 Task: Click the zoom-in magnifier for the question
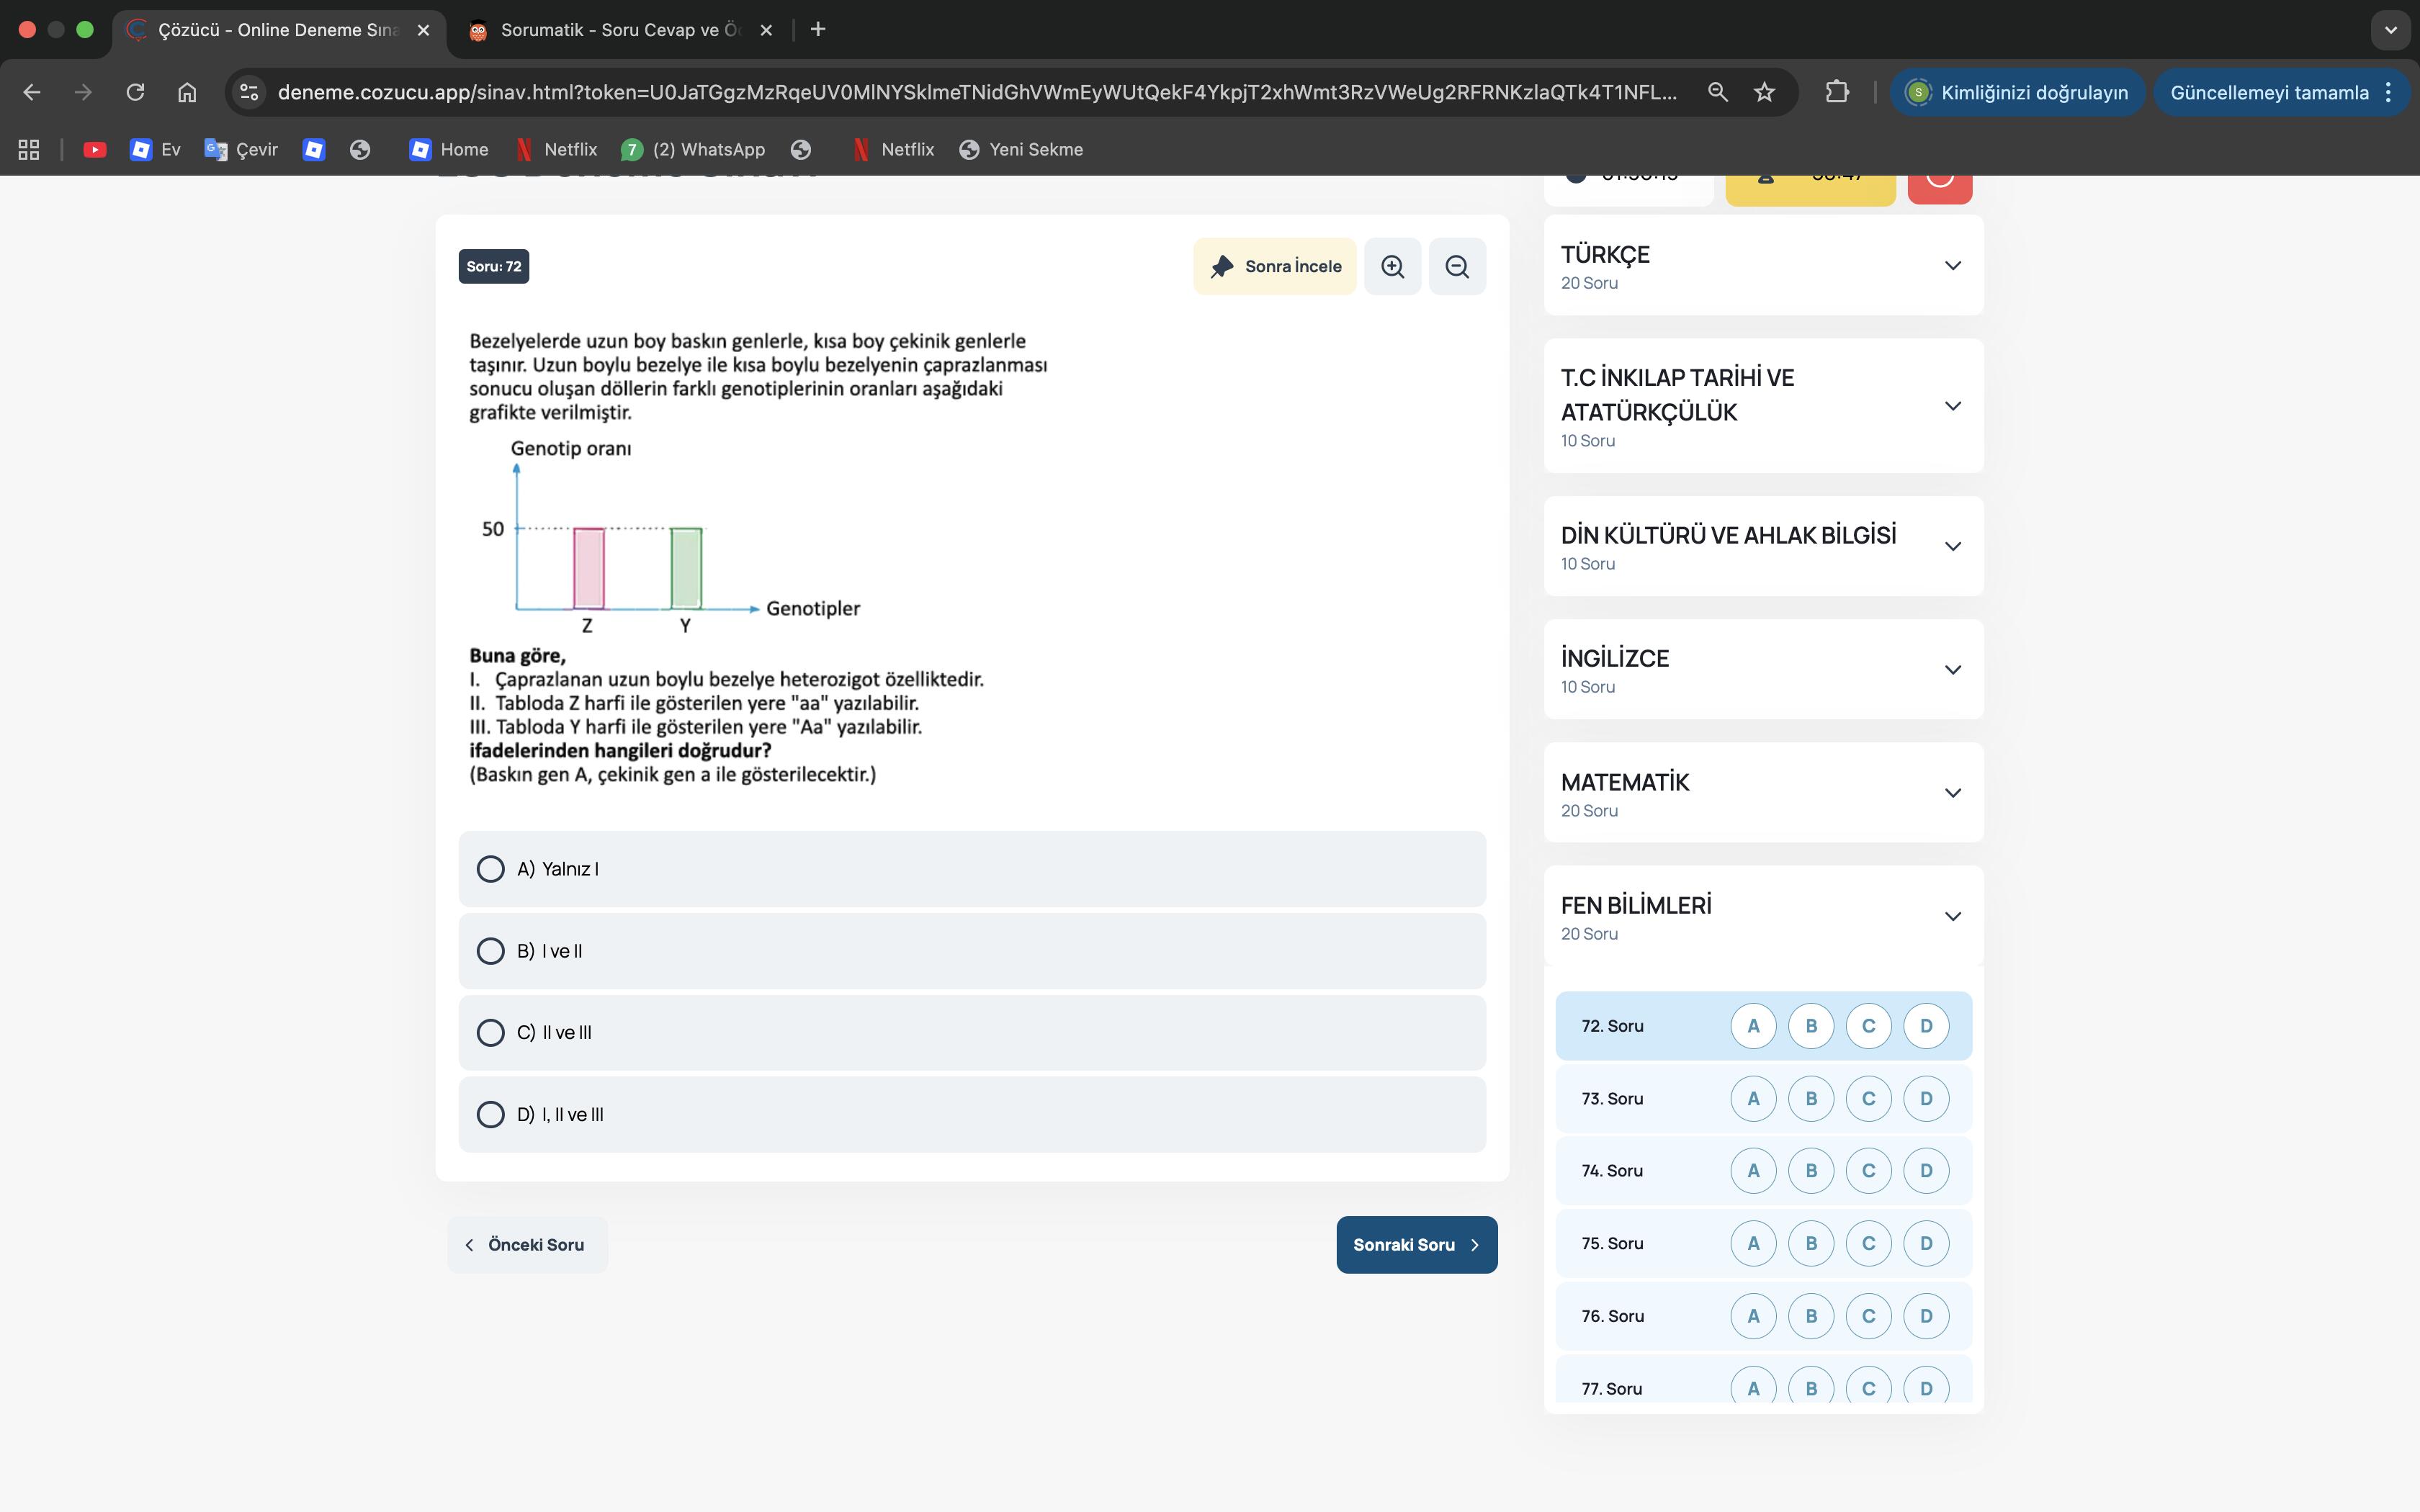coord(1392,266)
